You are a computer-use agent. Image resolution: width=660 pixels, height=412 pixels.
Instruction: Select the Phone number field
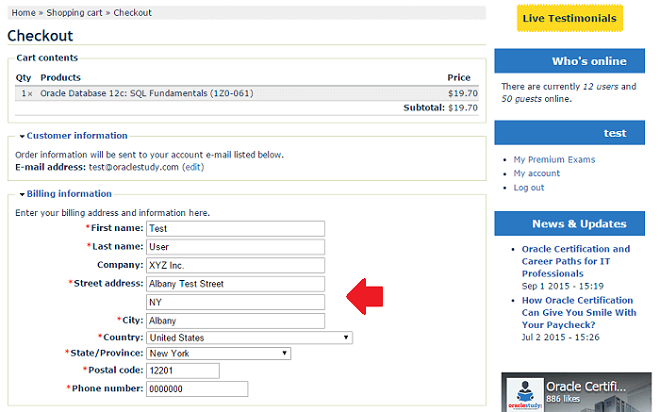pyautogui.click(x=197, y=389)
